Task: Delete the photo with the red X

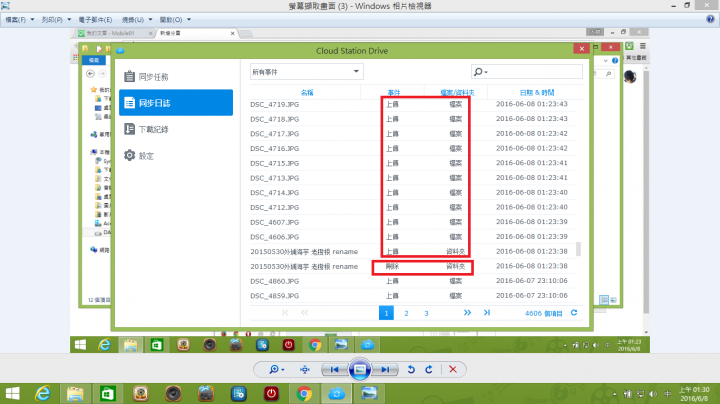Action: coord(453,369)
